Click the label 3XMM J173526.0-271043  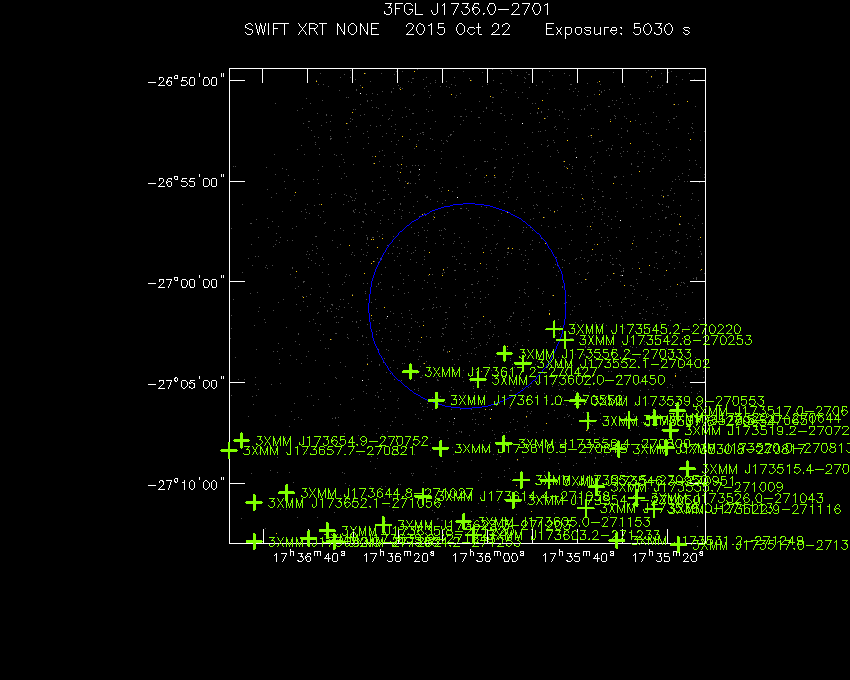click(737, 498)
